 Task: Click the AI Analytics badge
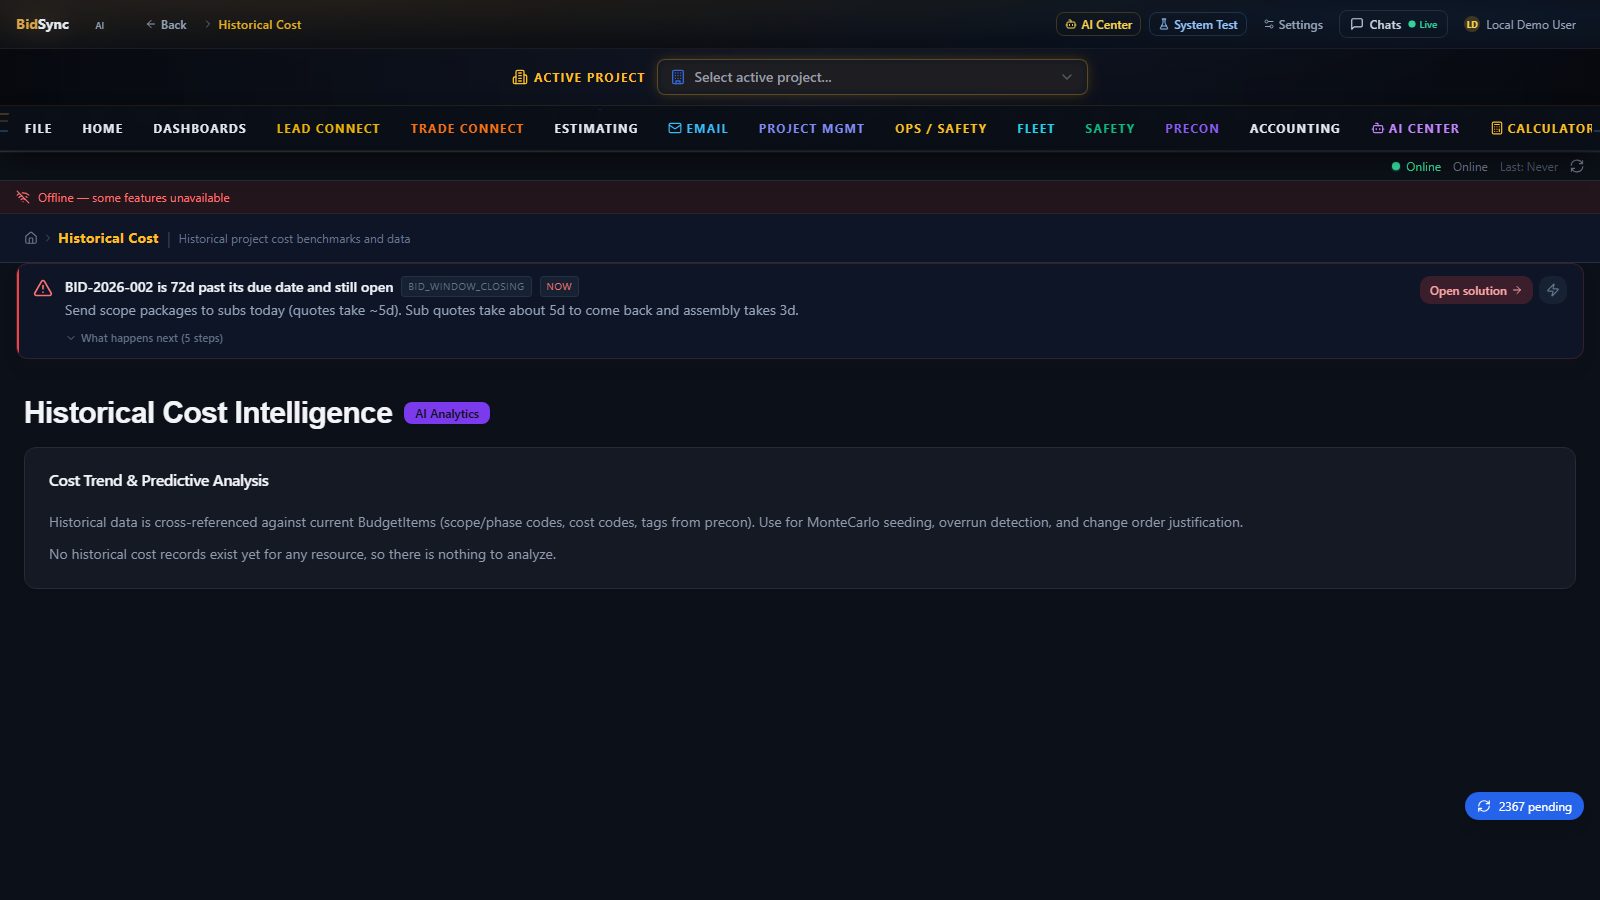pyautogui.click(x=447, y=413)
